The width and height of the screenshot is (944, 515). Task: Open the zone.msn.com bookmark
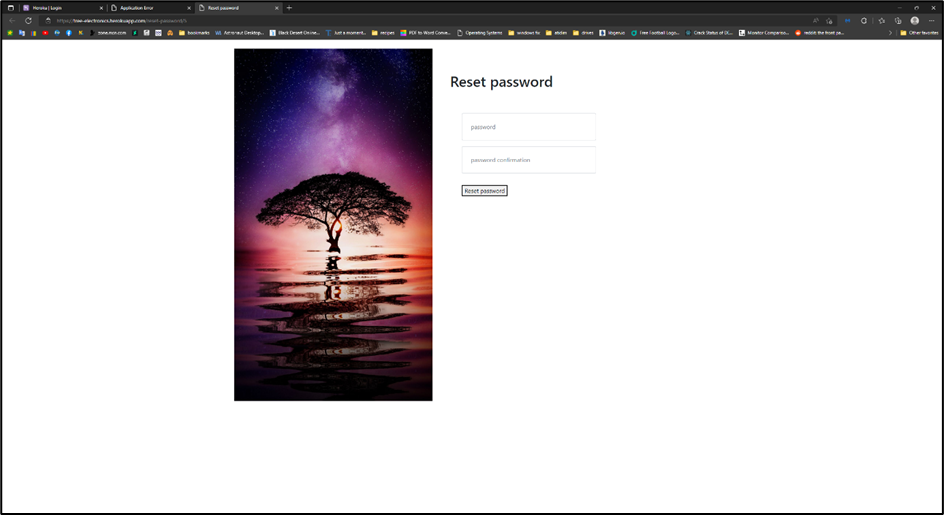click(108, 33)
